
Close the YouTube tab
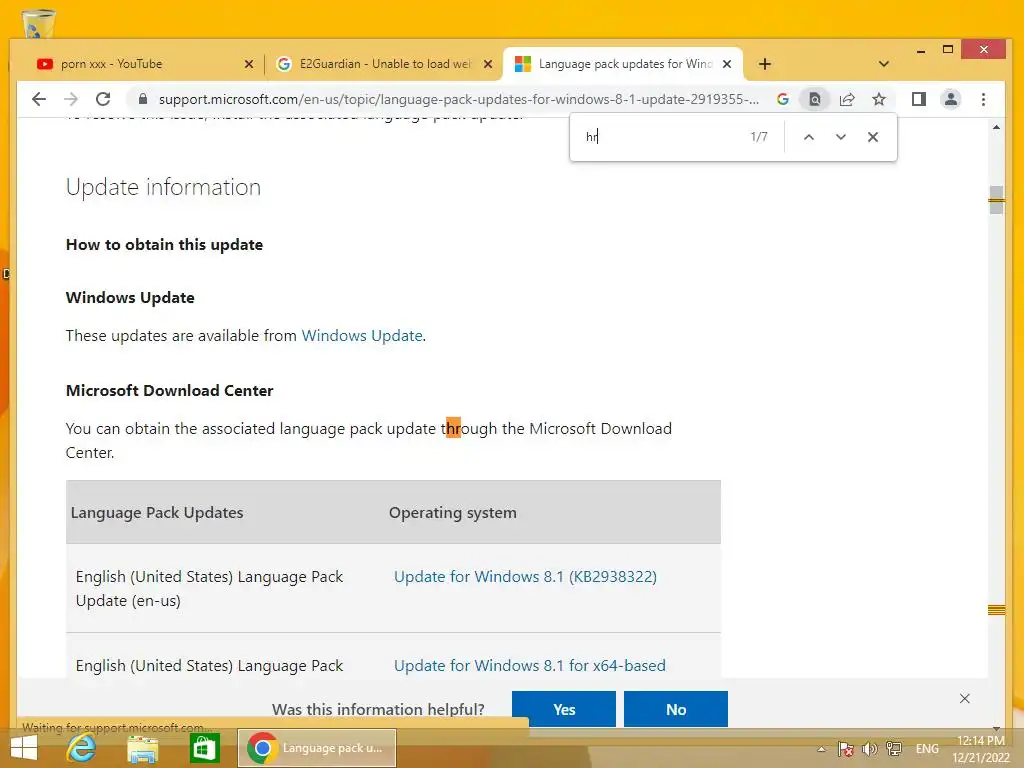click(x=249, y=64)
